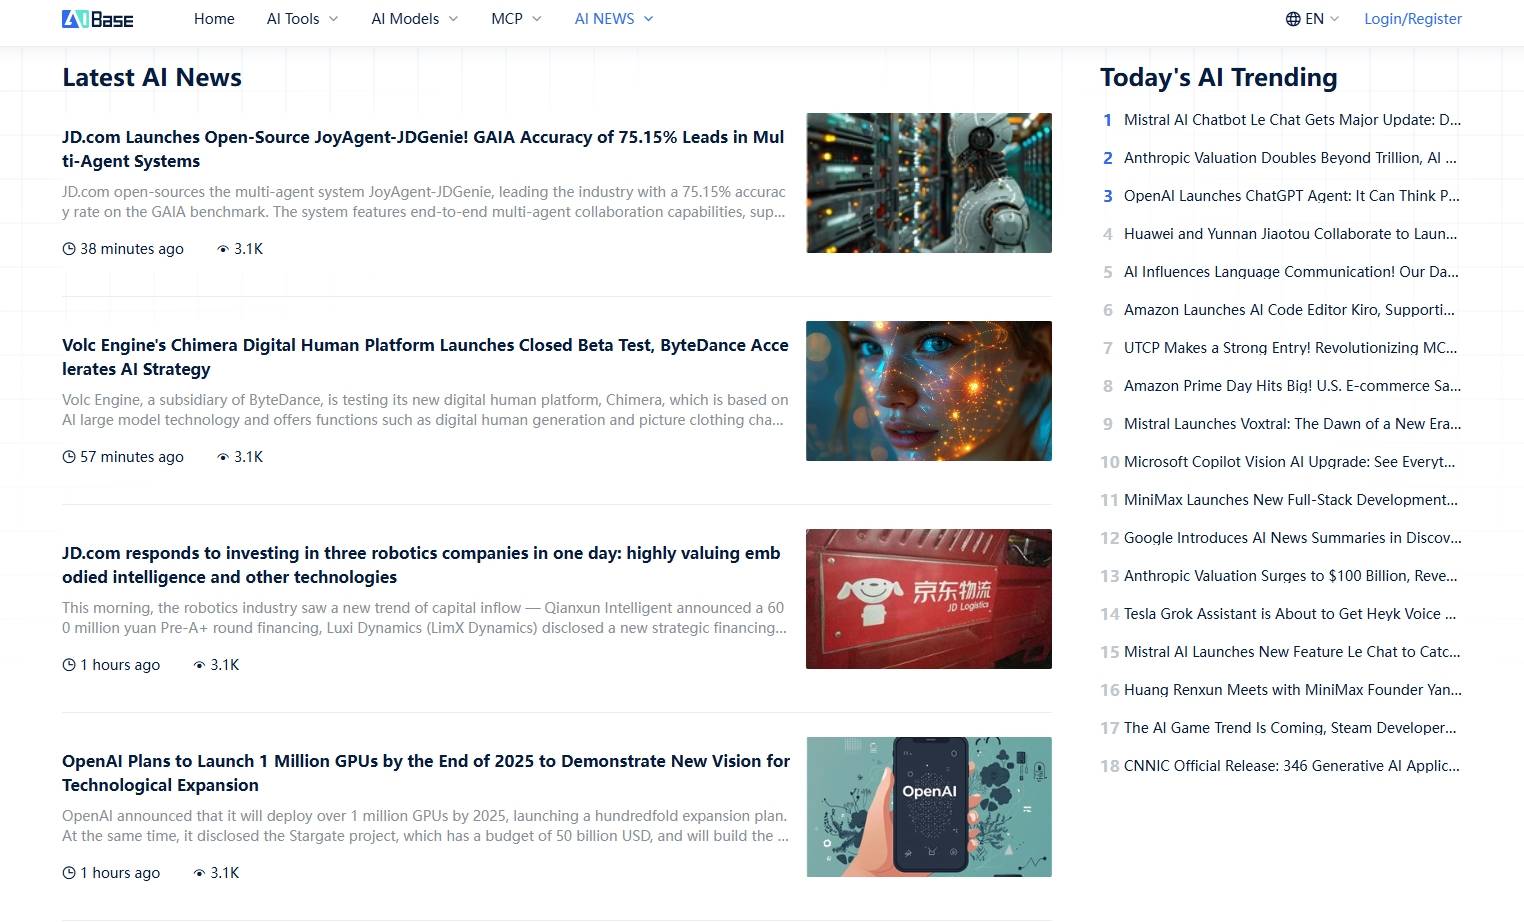
Task: Click the clock icon on the JD.com robotics article
Action: point(68,664)
